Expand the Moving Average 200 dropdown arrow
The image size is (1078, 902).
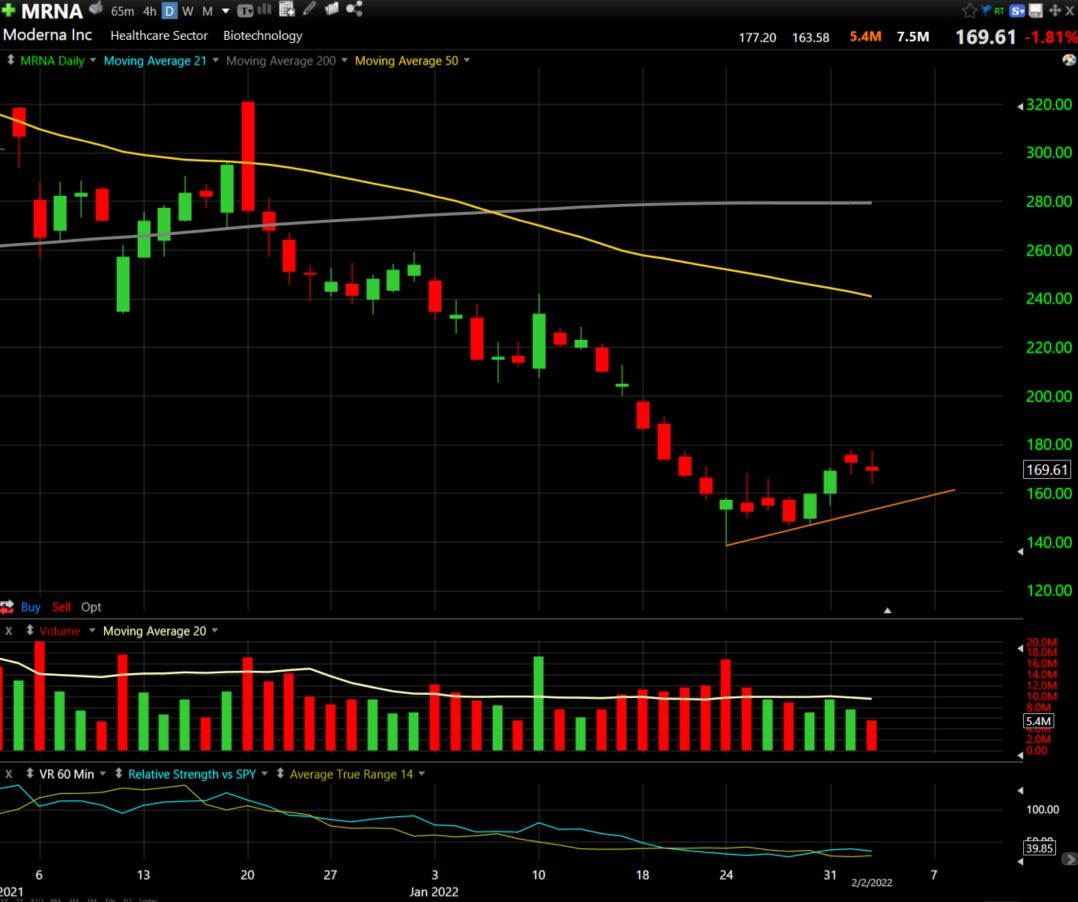pyautogui.click(x=344, y=60)
